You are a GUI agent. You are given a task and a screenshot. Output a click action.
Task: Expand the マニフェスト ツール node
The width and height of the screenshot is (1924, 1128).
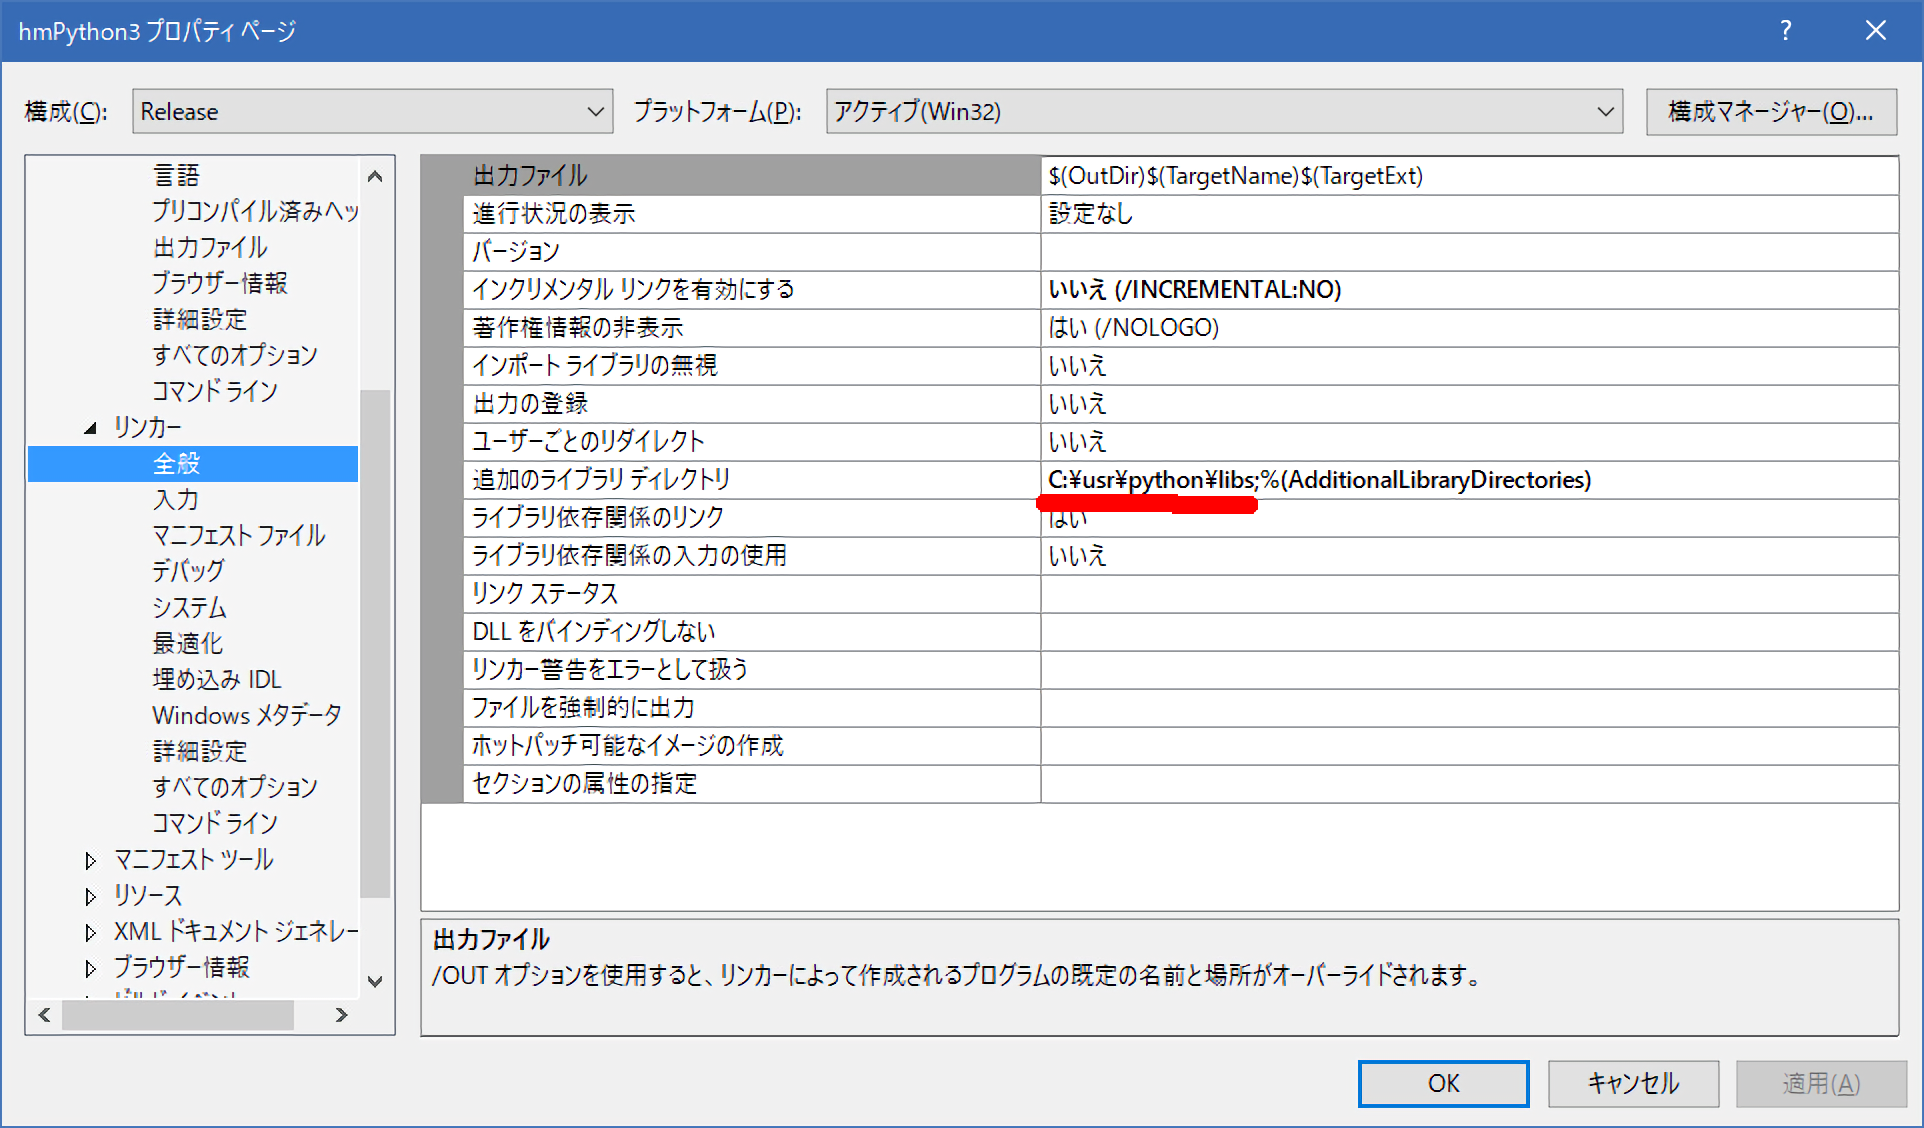pos(91,860)
